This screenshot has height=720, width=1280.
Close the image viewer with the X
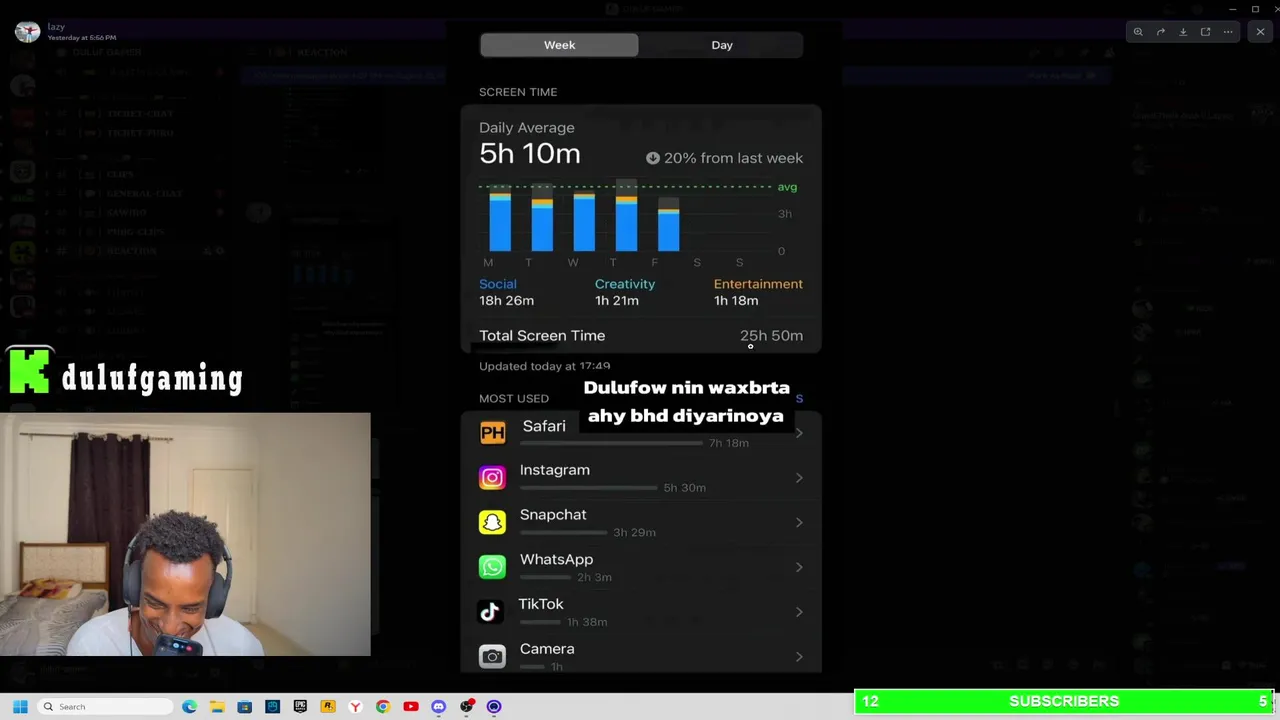(x=1260, y=32)
